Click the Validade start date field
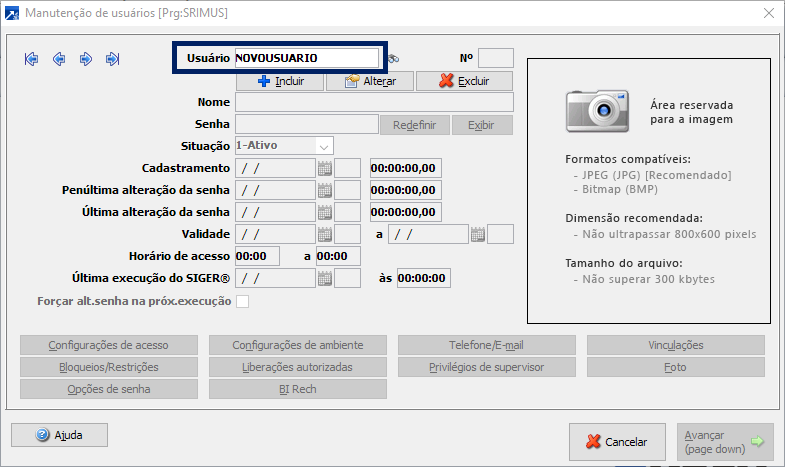This screenshot has width=785, height=467. (x=275, y=234)
